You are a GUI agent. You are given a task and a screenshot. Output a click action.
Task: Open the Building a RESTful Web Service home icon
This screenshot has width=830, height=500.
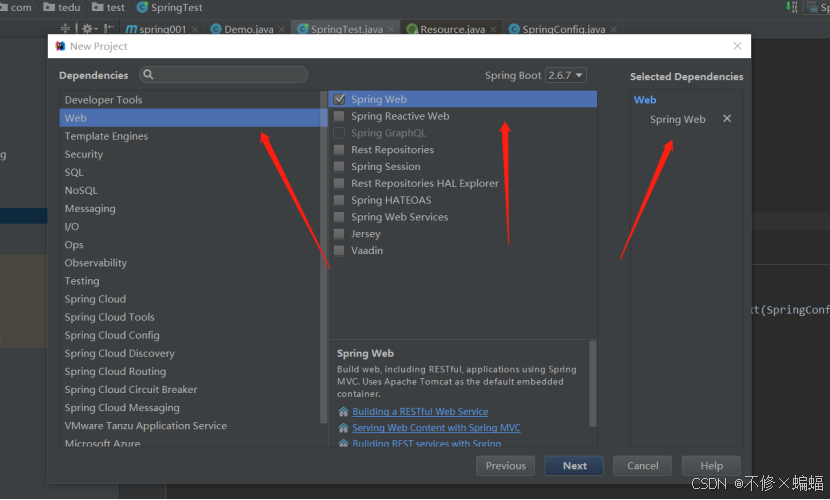pos(344,412)
